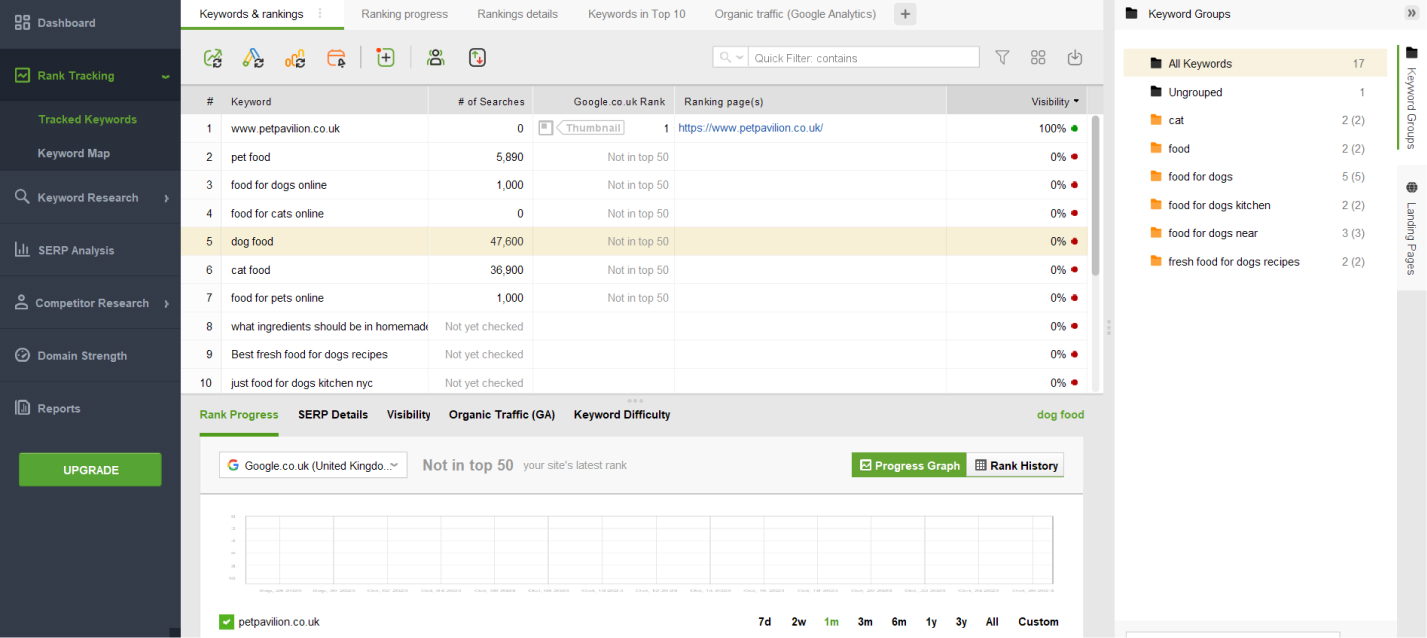Toggle the petpavilion.co.uk graph checkbox

coord(227,622)
